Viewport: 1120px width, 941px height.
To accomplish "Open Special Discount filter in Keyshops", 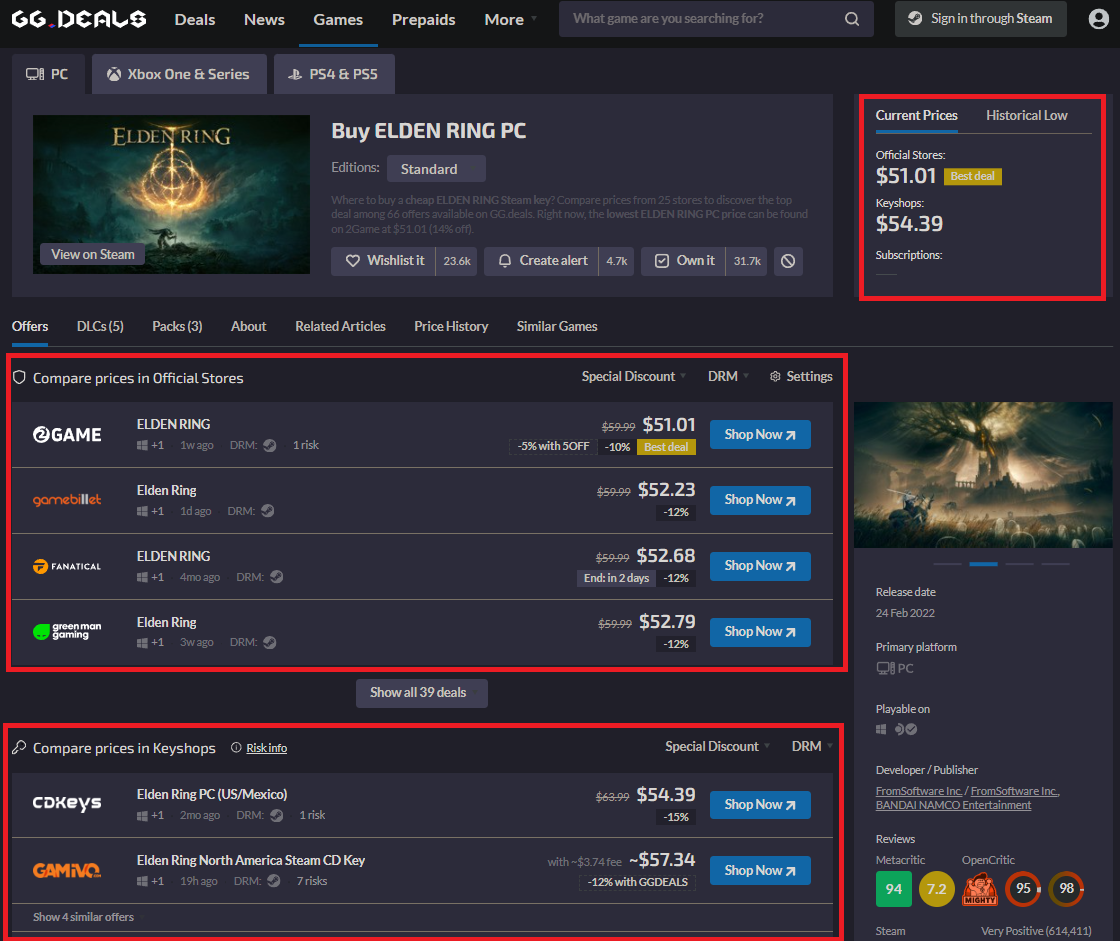I will tap(717, 747).
